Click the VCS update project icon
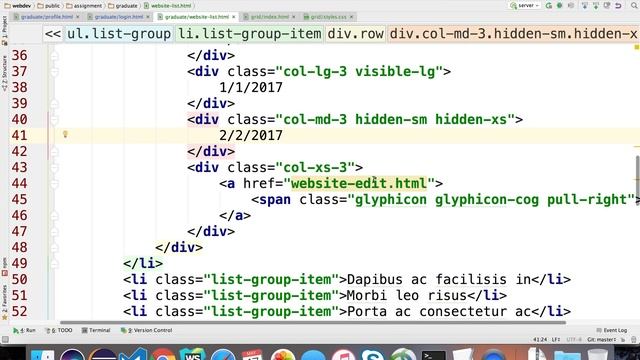The width and height of the screenshot is (640, 360). tap(585, 5)
